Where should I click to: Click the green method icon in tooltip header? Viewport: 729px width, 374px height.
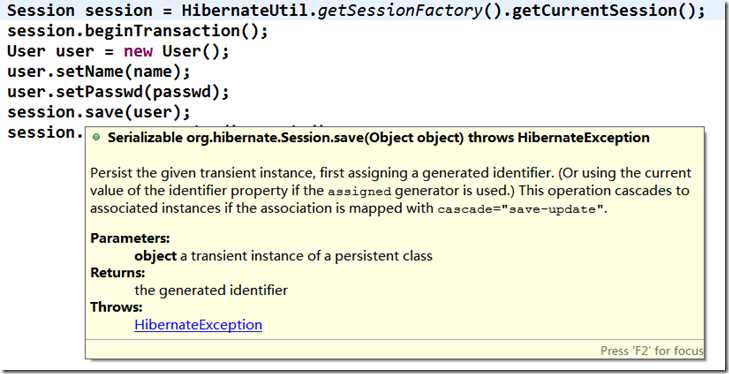tap(96, 138)
